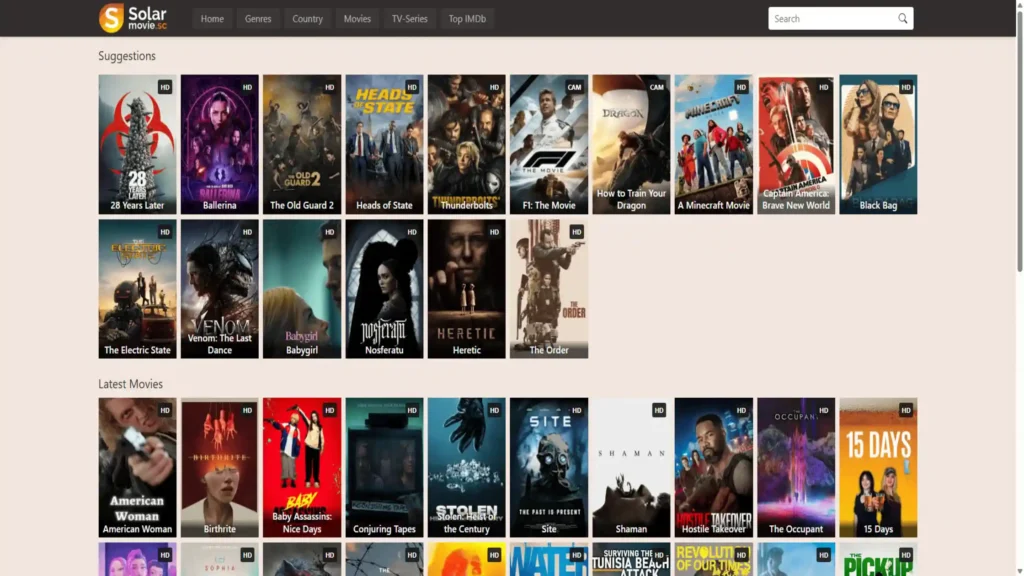Screen dimensions: 1024x576
Task: Click the A Minecraft Movie poster
Action: [x=713, y=140]
